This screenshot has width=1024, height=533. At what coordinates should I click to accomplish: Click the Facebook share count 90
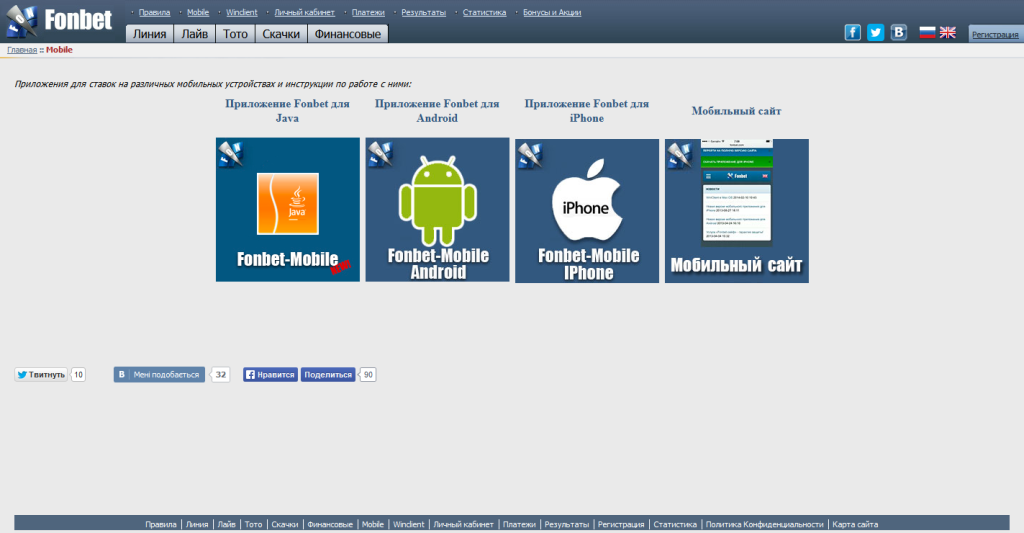point(368,374)
